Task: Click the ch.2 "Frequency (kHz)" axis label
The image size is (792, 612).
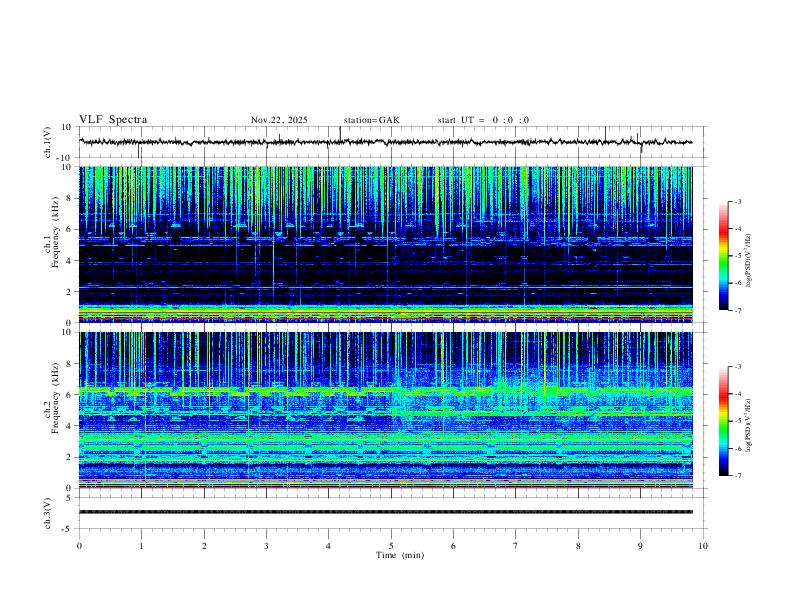Action: point(55,398)
